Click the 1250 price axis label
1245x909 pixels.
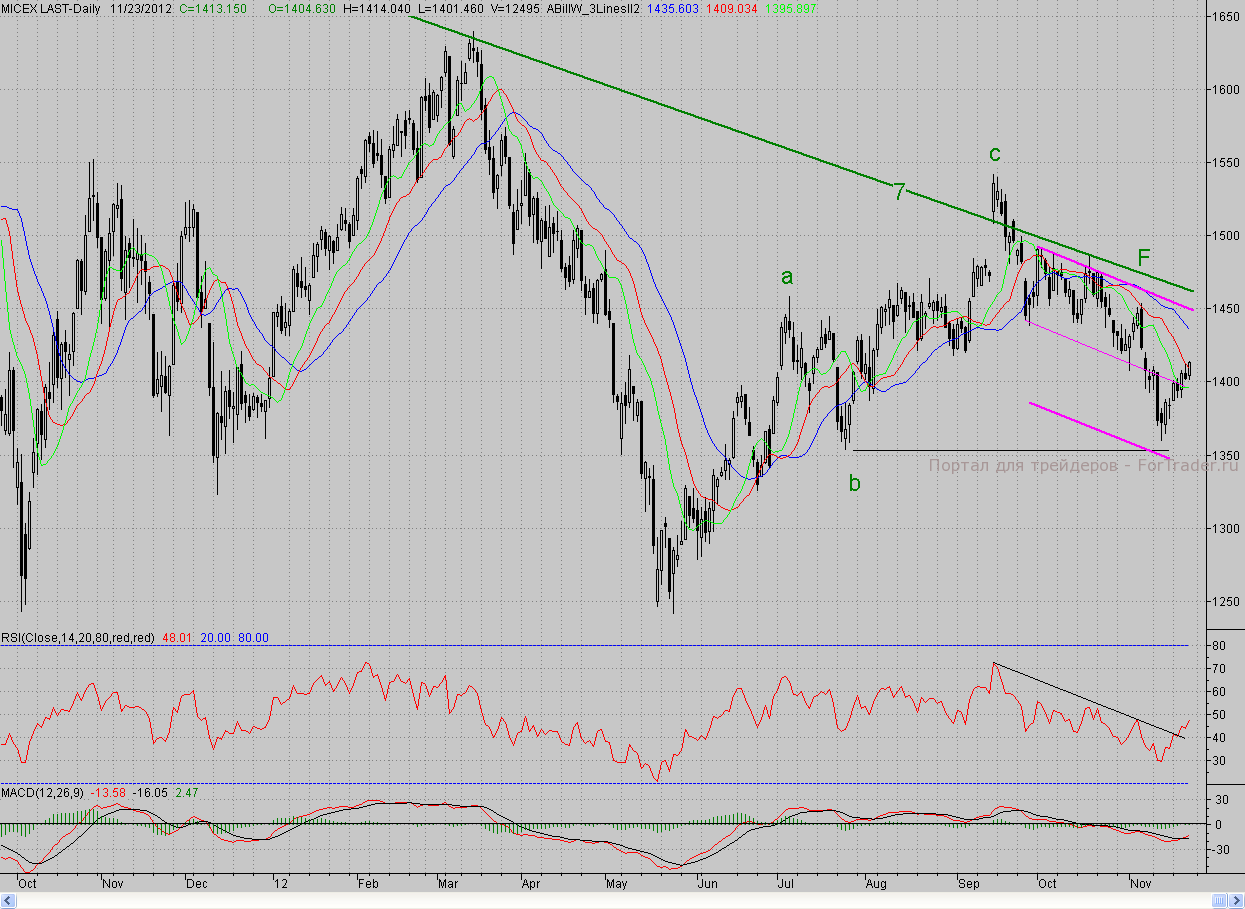point(1226,602)
